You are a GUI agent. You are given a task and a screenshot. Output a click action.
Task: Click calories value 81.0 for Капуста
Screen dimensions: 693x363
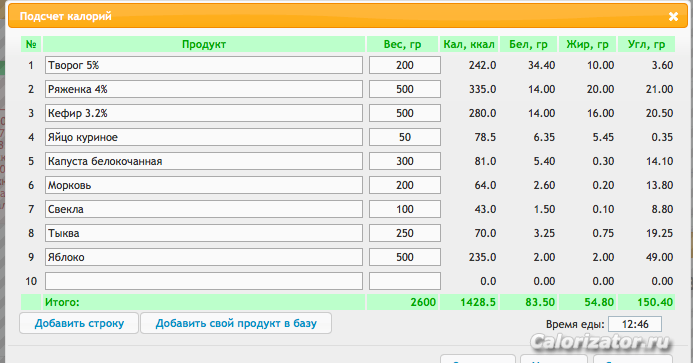pos(485,161)
